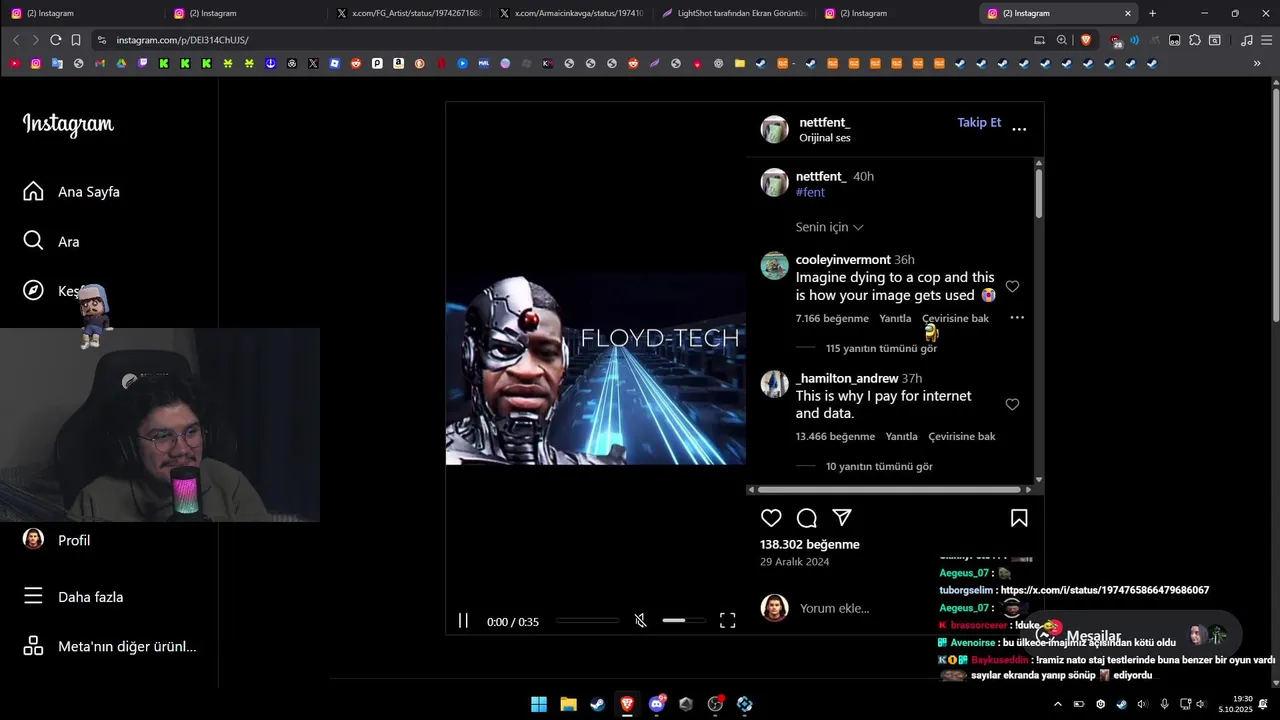Open File Explorer from taskbar
Screen dimensions: 1280x720
tap(568, 704)
